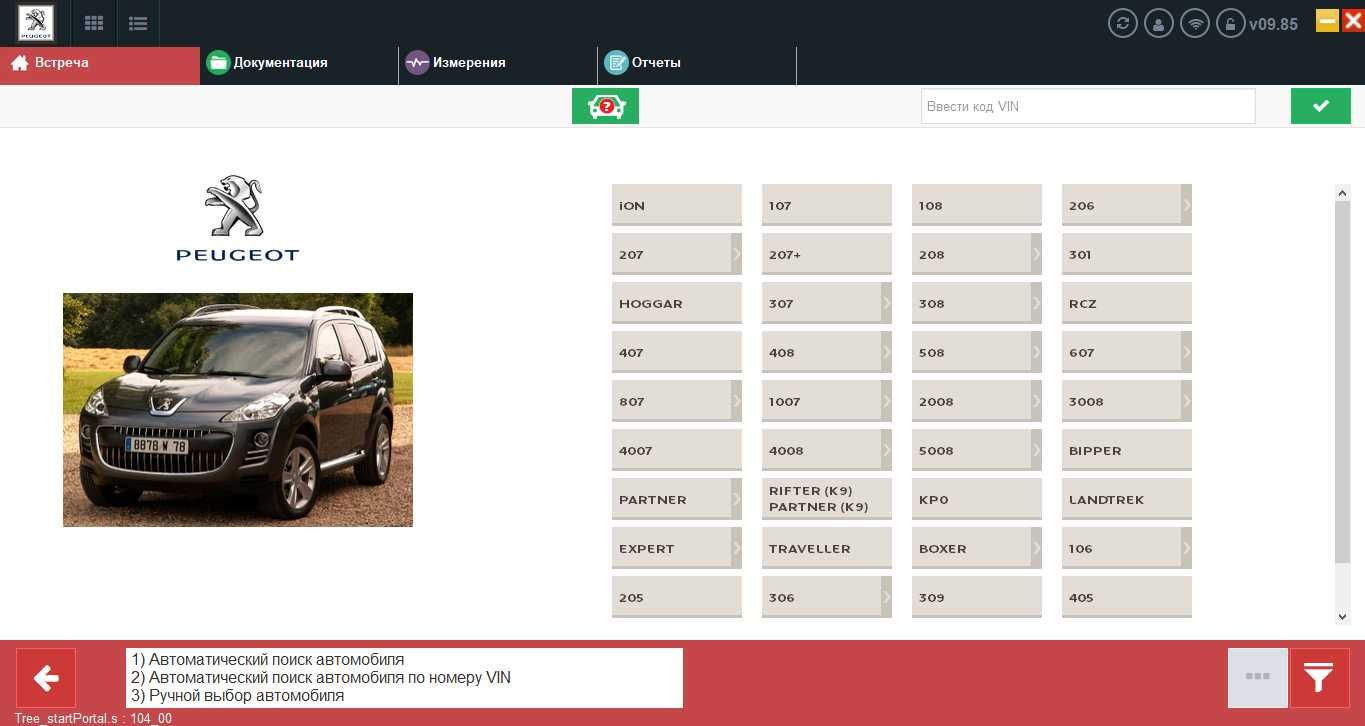Select the HOGGAR model
The width and height of the screenshot is (1365, 726).
point(677,303)
